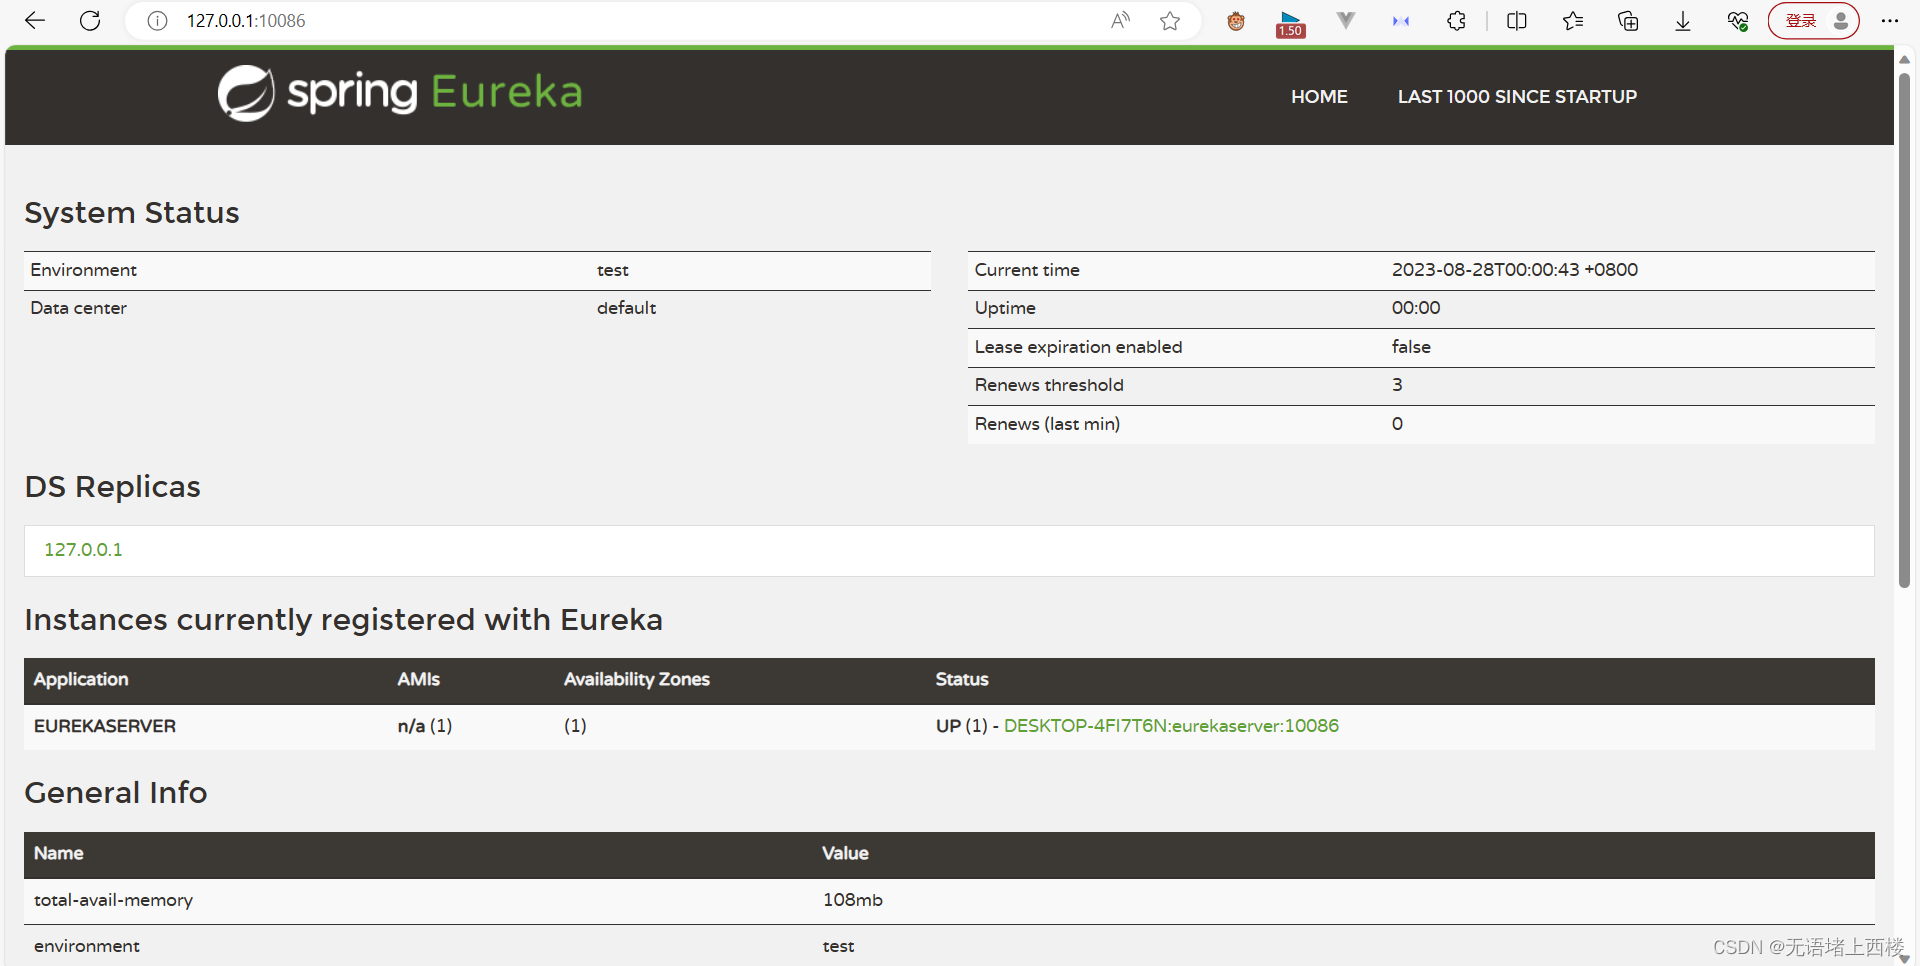1920x966 pixels.
Task: Click the DS Replicas heading
Action: 113,487
